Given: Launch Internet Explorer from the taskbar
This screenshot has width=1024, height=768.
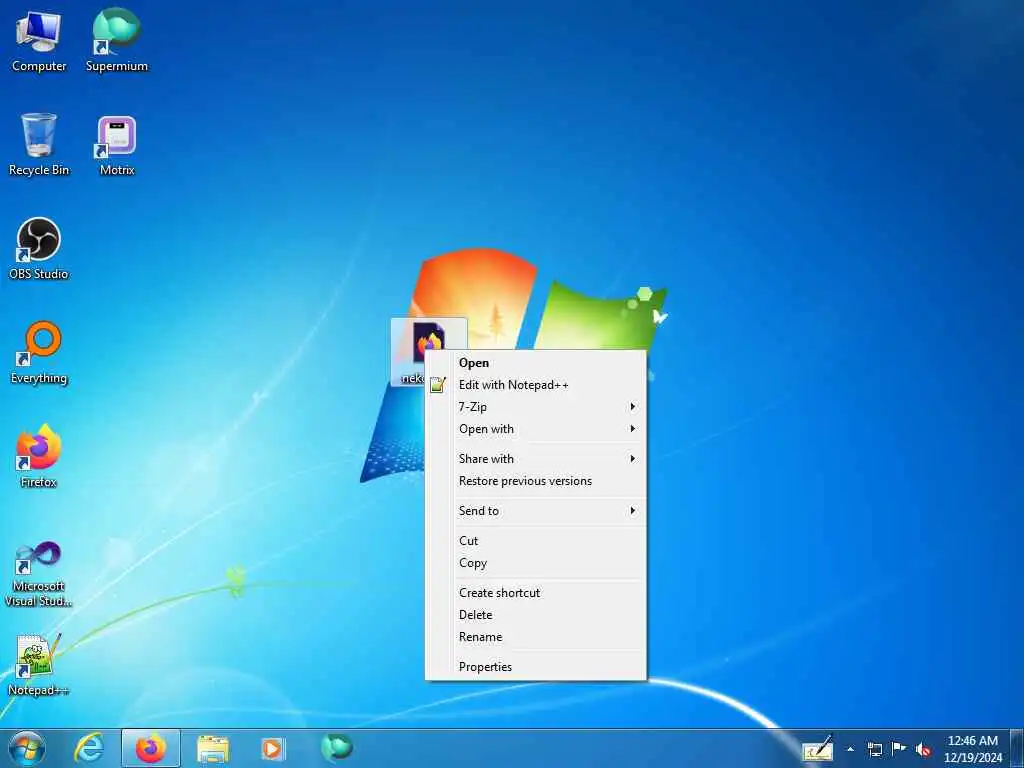Looking at the screenshot, I should (89, 748).
